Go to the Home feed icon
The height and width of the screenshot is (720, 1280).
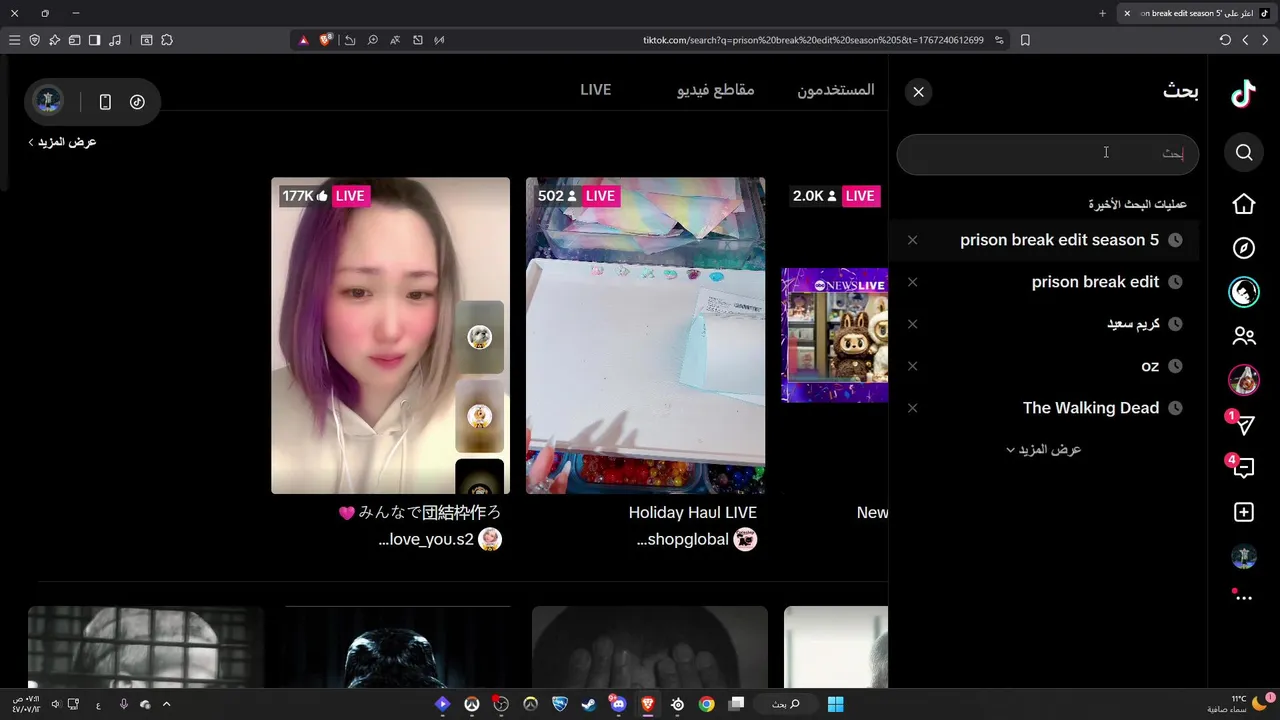(1244, 204)
